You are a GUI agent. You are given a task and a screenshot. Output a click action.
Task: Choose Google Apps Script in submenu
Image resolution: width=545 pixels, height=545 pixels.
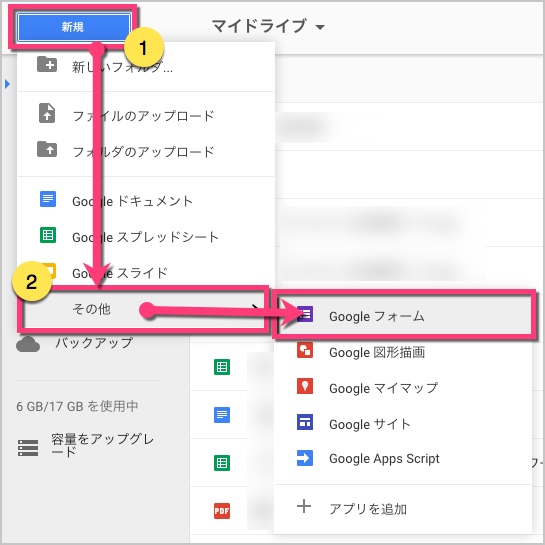tap(384, 459)
